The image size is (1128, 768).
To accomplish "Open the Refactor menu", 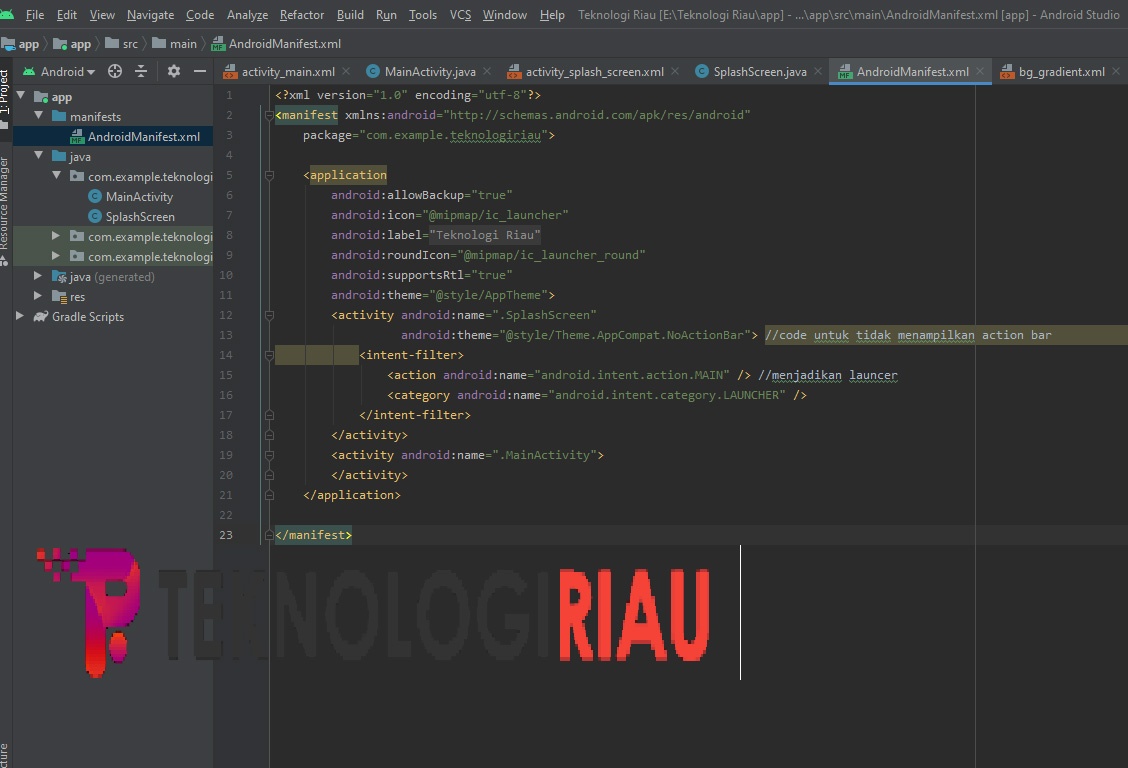I will pyautogui.click(x=301, y=15).
